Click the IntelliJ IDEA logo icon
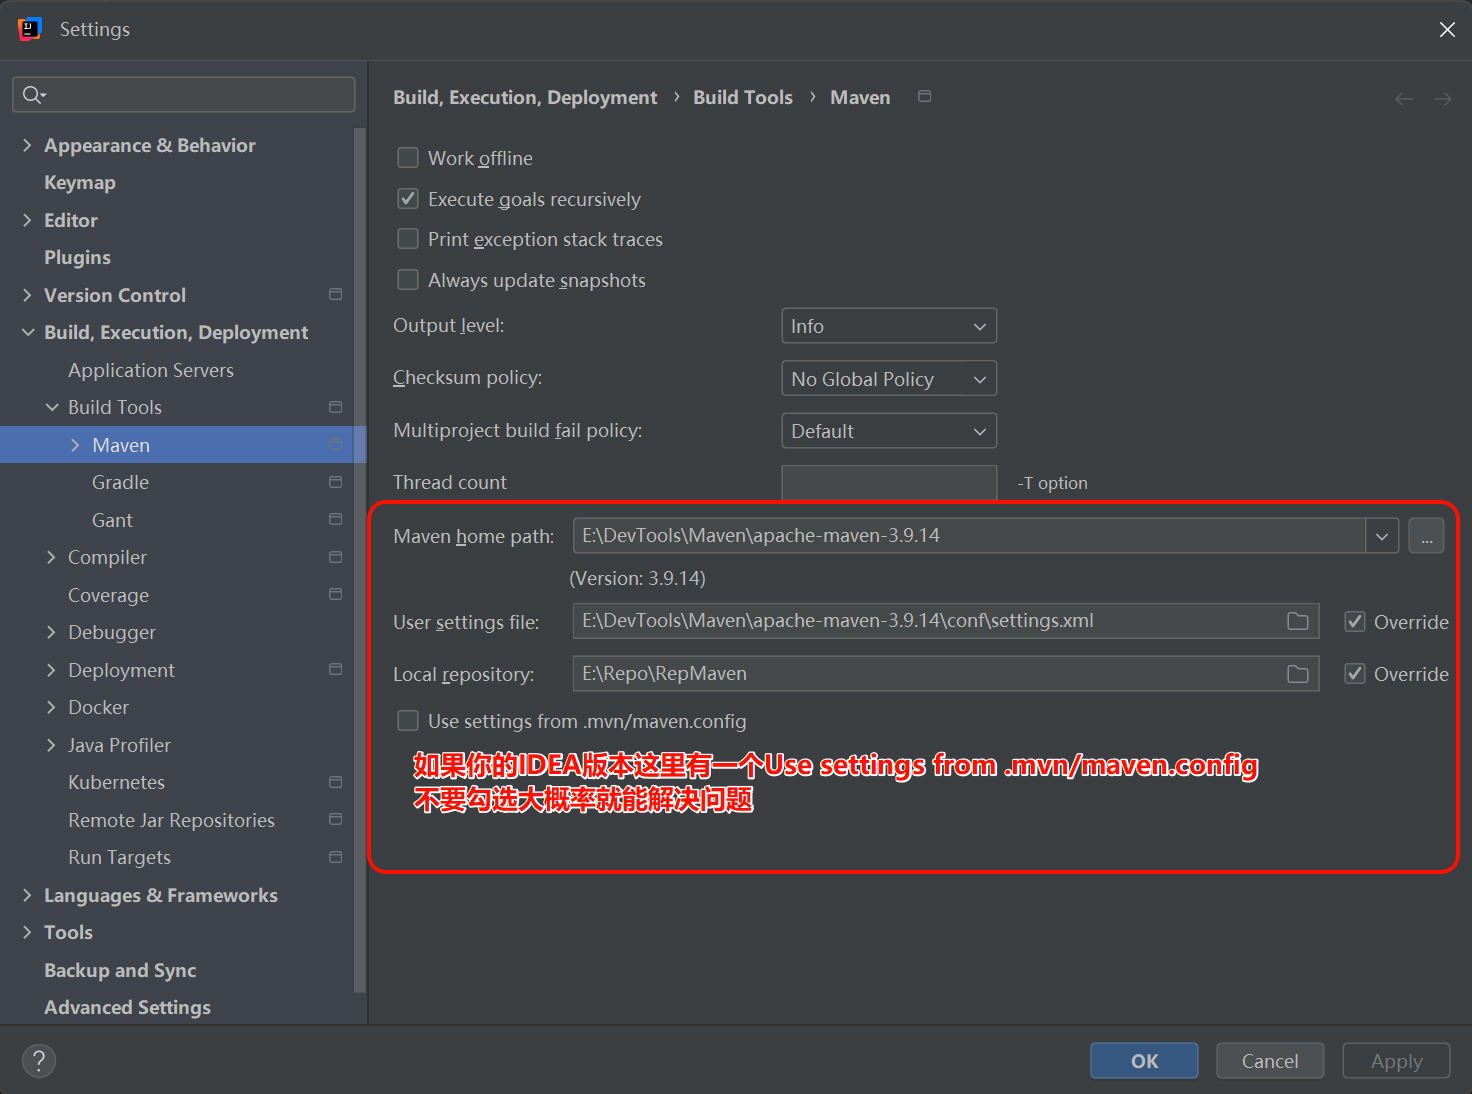The width and height of the screenshot is (1472, 1094). coord(29,29)
